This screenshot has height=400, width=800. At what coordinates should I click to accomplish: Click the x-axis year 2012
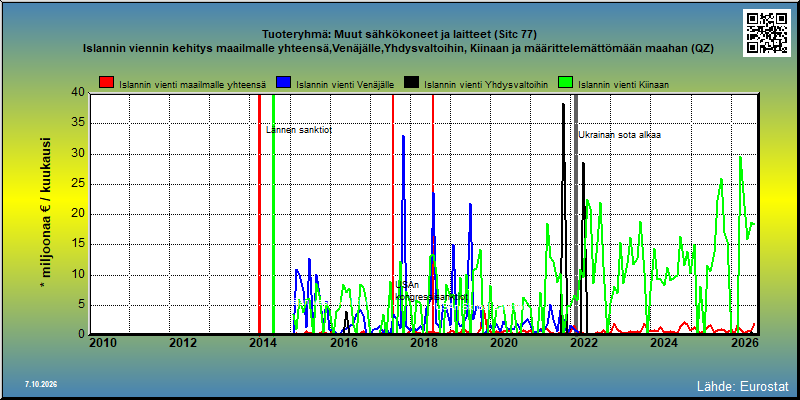(183, 342)
